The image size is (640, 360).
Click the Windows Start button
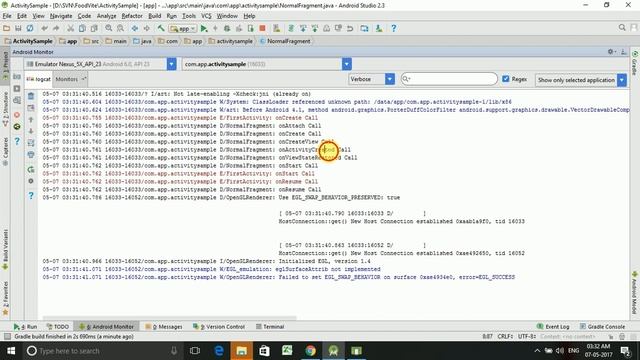coord(11,351)
